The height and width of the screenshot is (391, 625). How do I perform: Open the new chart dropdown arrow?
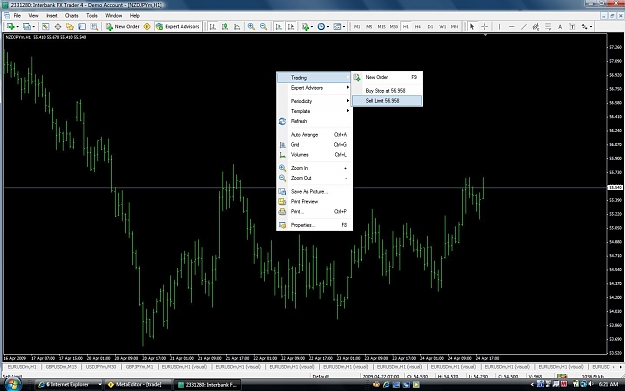coord(18,27)
